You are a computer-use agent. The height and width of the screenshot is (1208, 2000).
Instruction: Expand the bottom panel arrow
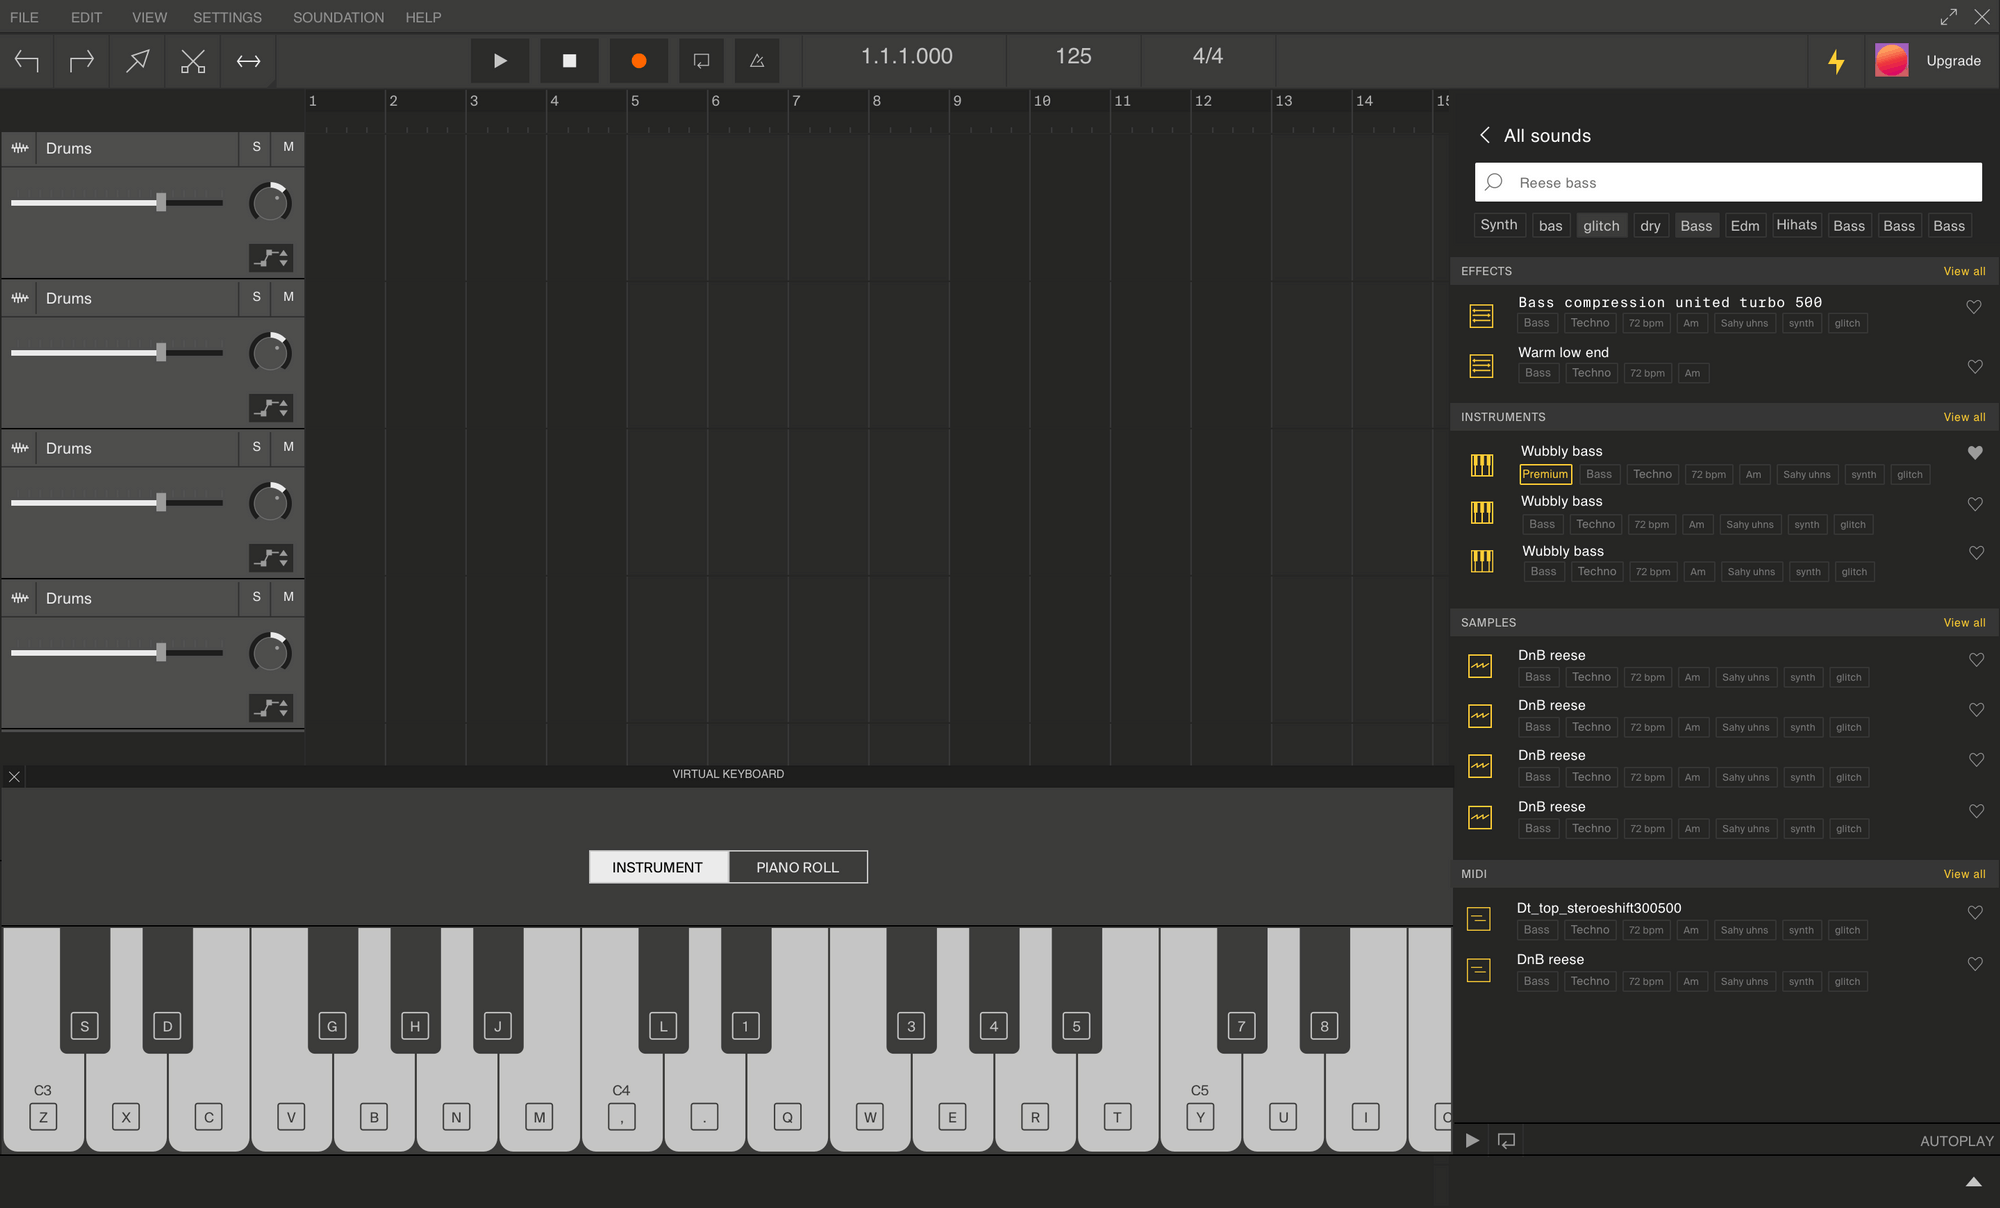pos(1973,1182)
